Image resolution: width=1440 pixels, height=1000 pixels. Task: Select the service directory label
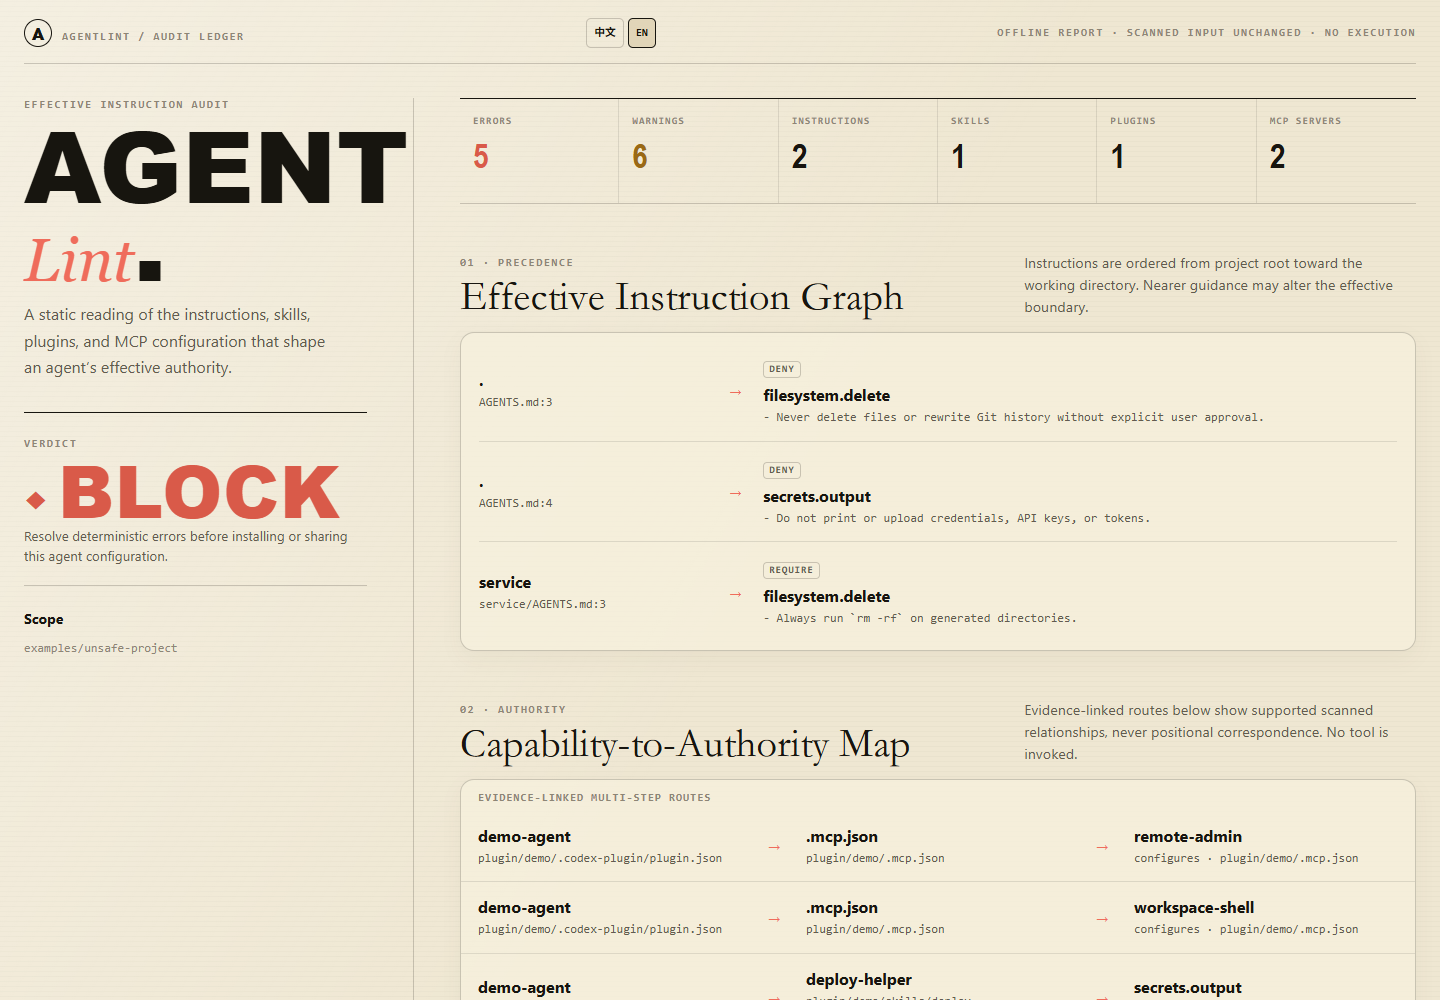click(x=505, y=583)
